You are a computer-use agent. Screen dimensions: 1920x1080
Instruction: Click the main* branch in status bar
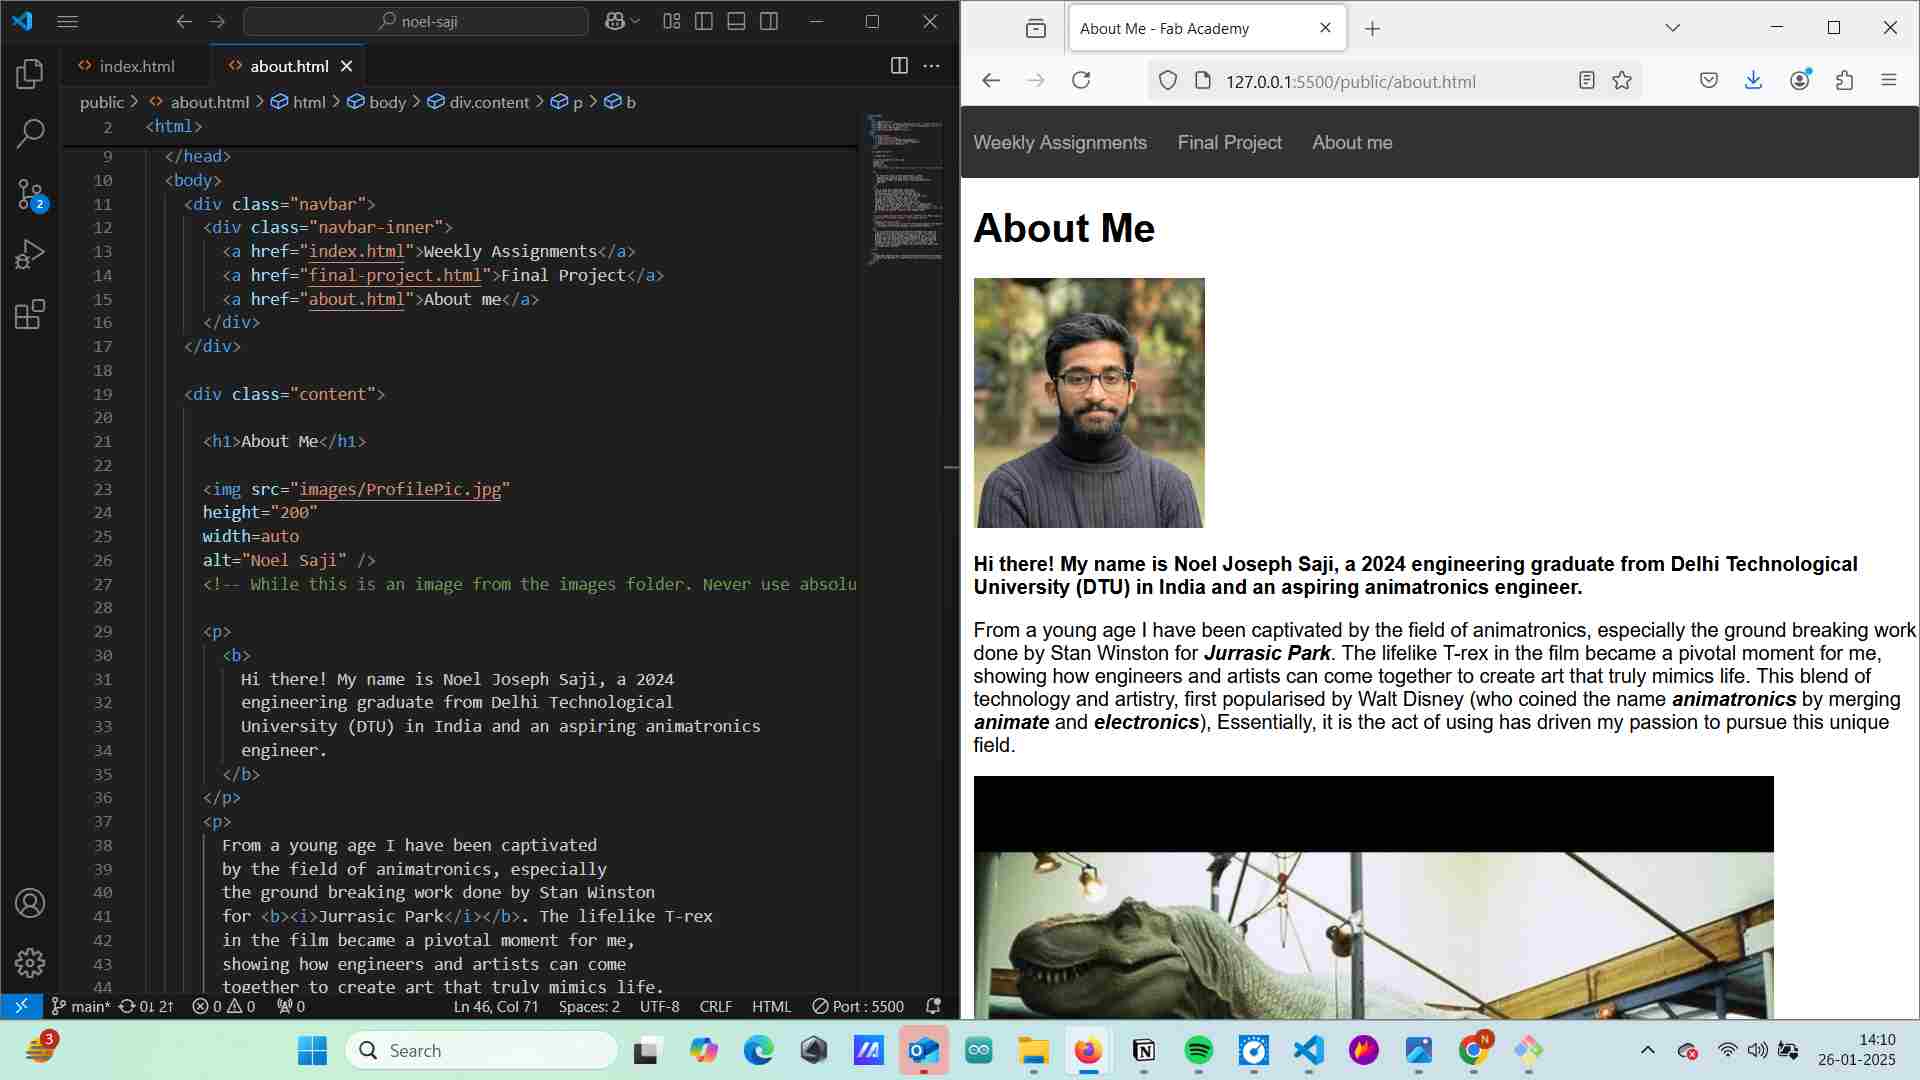(x=80, y=1007)
